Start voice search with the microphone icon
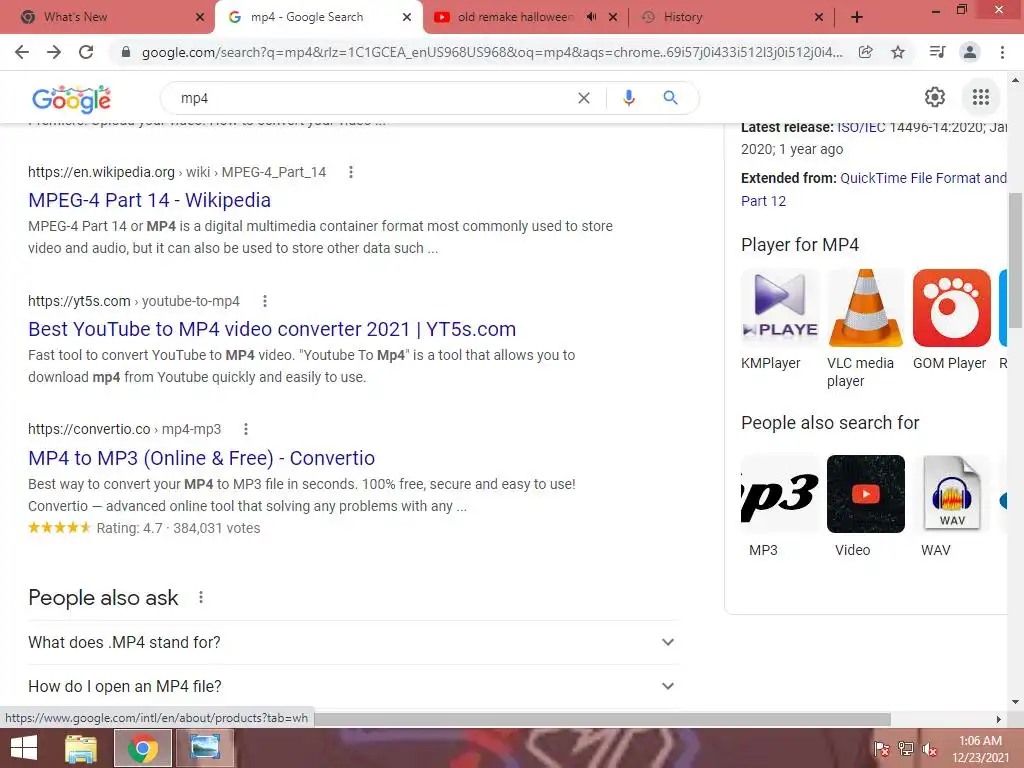 click(628, 98)
